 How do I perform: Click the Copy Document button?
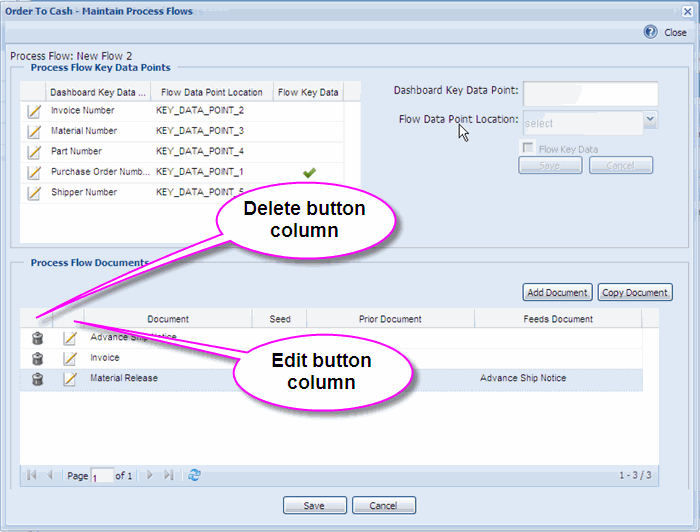click(635, 293)
